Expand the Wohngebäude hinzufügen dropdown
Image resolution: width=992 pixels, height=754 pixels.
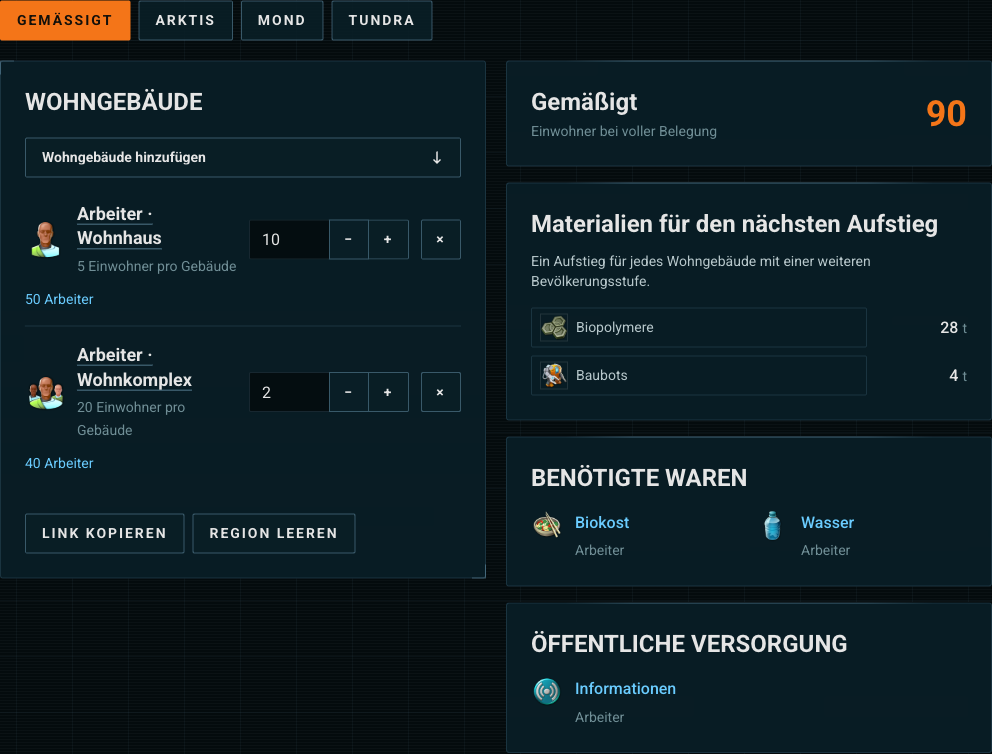click(x=243, y=158)
